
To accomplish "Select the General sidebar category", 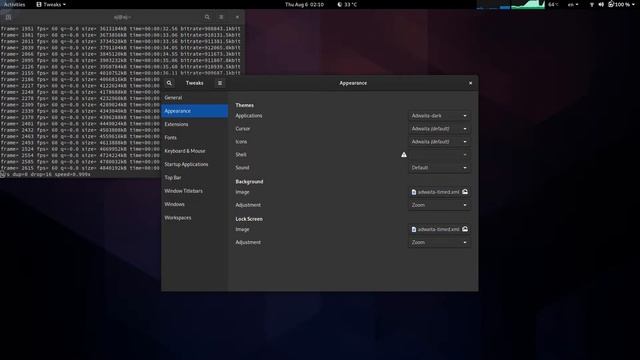I will [x=195, y=98].
